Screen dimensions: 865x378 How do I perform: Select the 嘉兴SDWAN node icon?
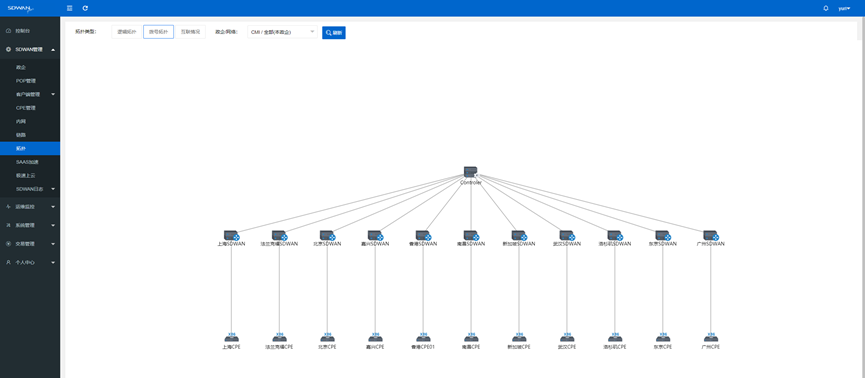(375, 236)
